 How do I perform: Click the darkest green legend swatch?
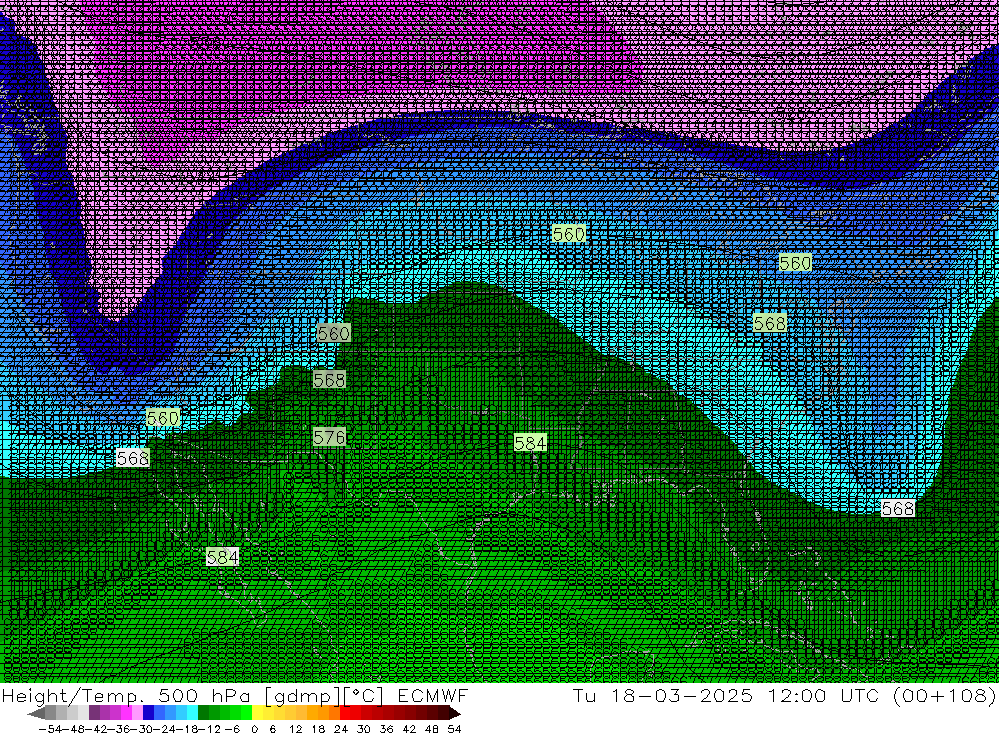[x=203, y=713]
